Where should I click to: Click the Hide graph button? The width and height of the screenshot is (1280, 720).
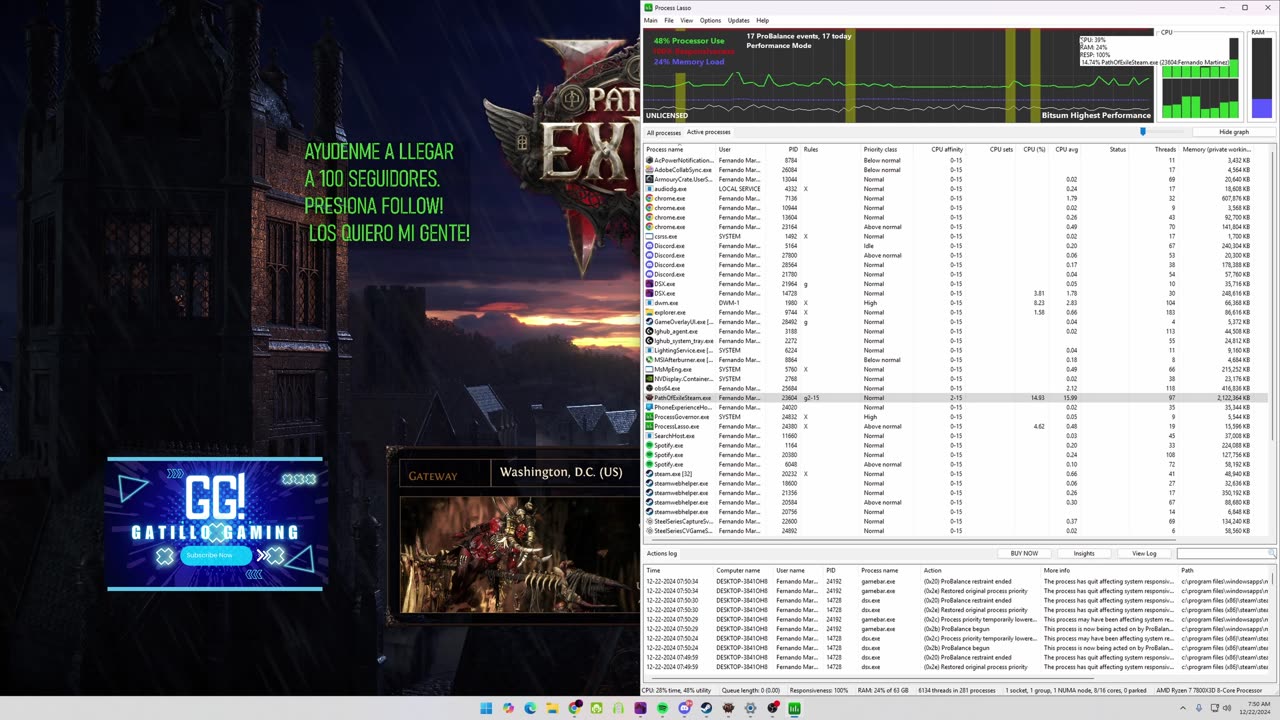tap(1233, 132)
